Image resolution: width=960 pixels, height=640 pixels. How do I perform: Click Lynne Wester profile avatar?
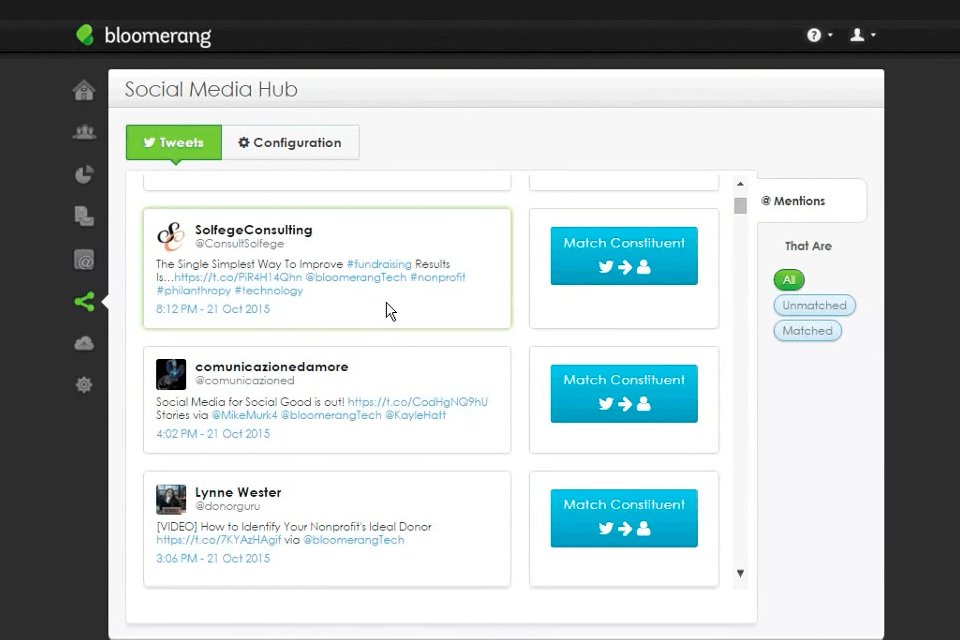pyautogui.click(x=171, y=499)
